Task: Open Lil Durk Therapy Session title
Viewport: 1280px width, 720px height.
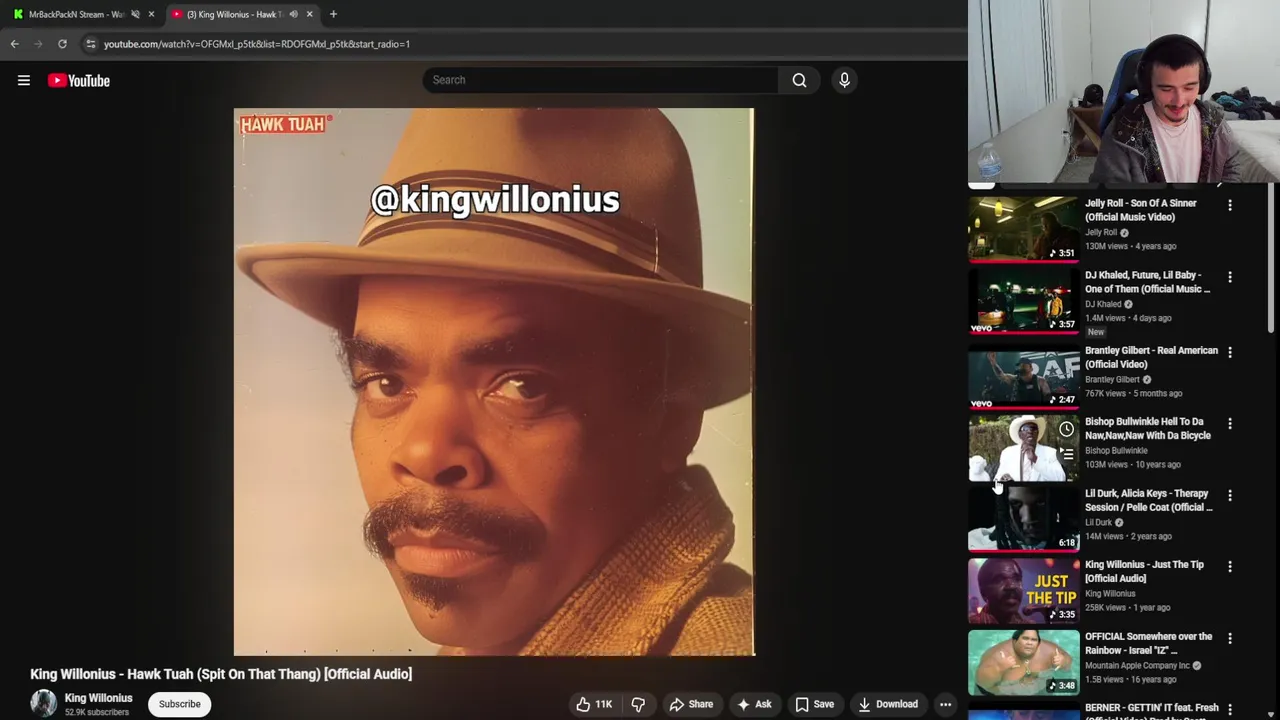Action: click(1149, 500)
